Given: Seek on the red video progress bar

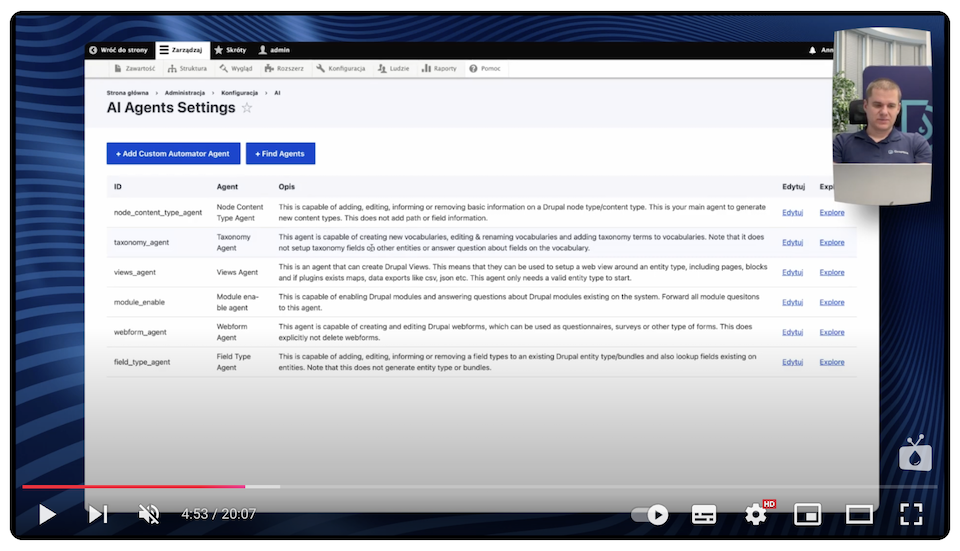Looking at the screenshot, I should tap(133, 487).
